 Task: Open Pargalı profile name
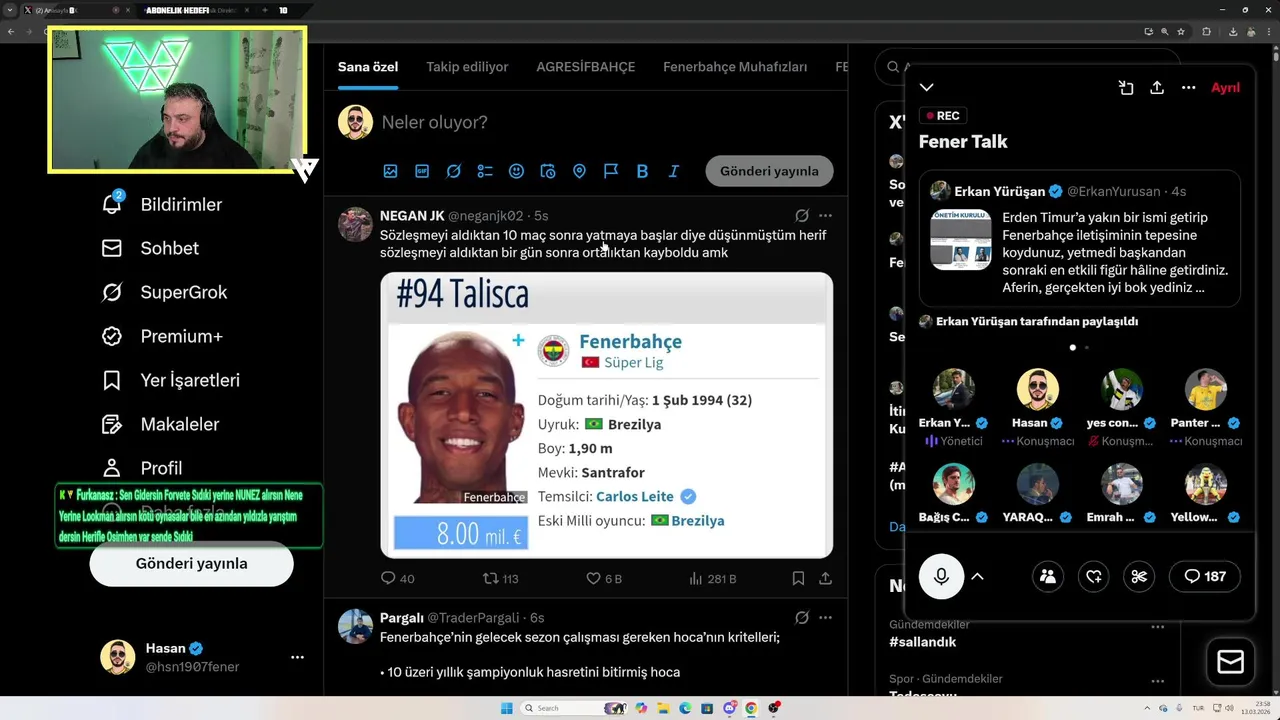coord(402,618)
